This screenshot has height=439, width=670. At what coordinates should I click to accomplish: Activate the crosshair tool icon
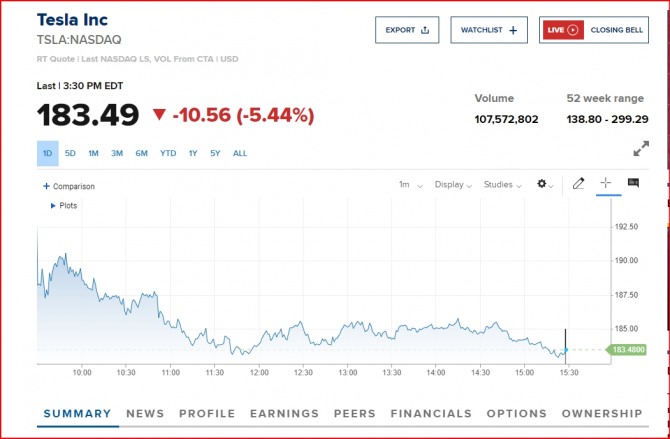[605, 183]
